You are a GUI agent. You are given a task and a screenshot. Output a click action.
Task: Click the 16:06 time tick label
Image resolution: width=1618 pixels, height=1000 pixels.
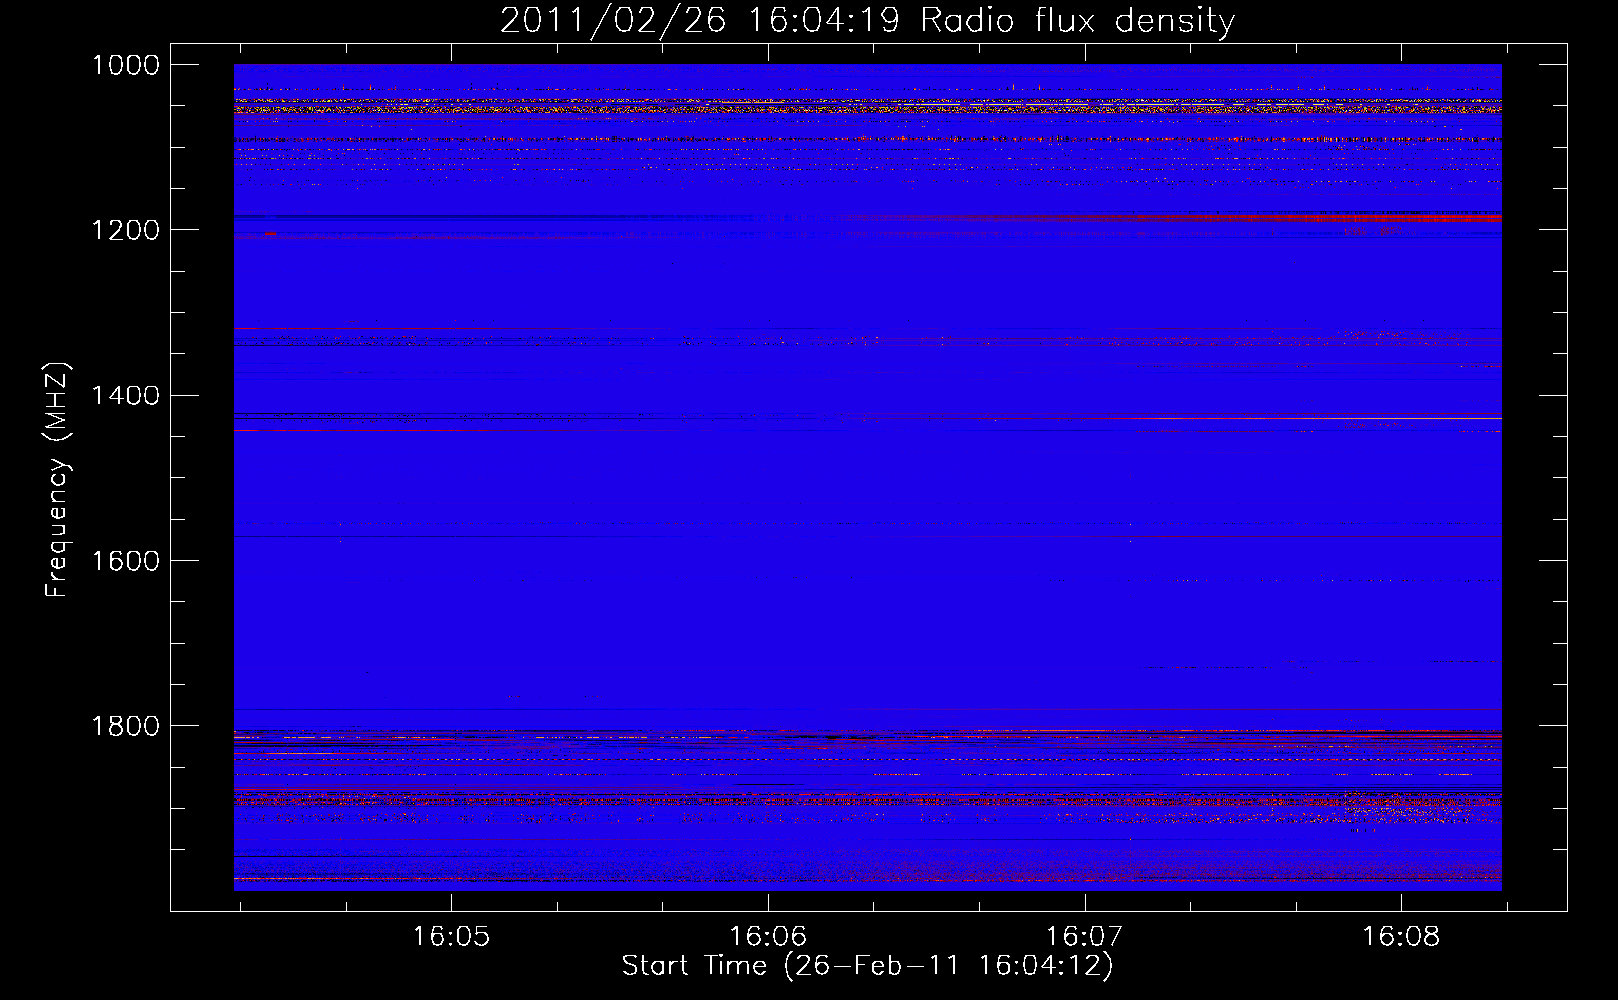point(768,937)
